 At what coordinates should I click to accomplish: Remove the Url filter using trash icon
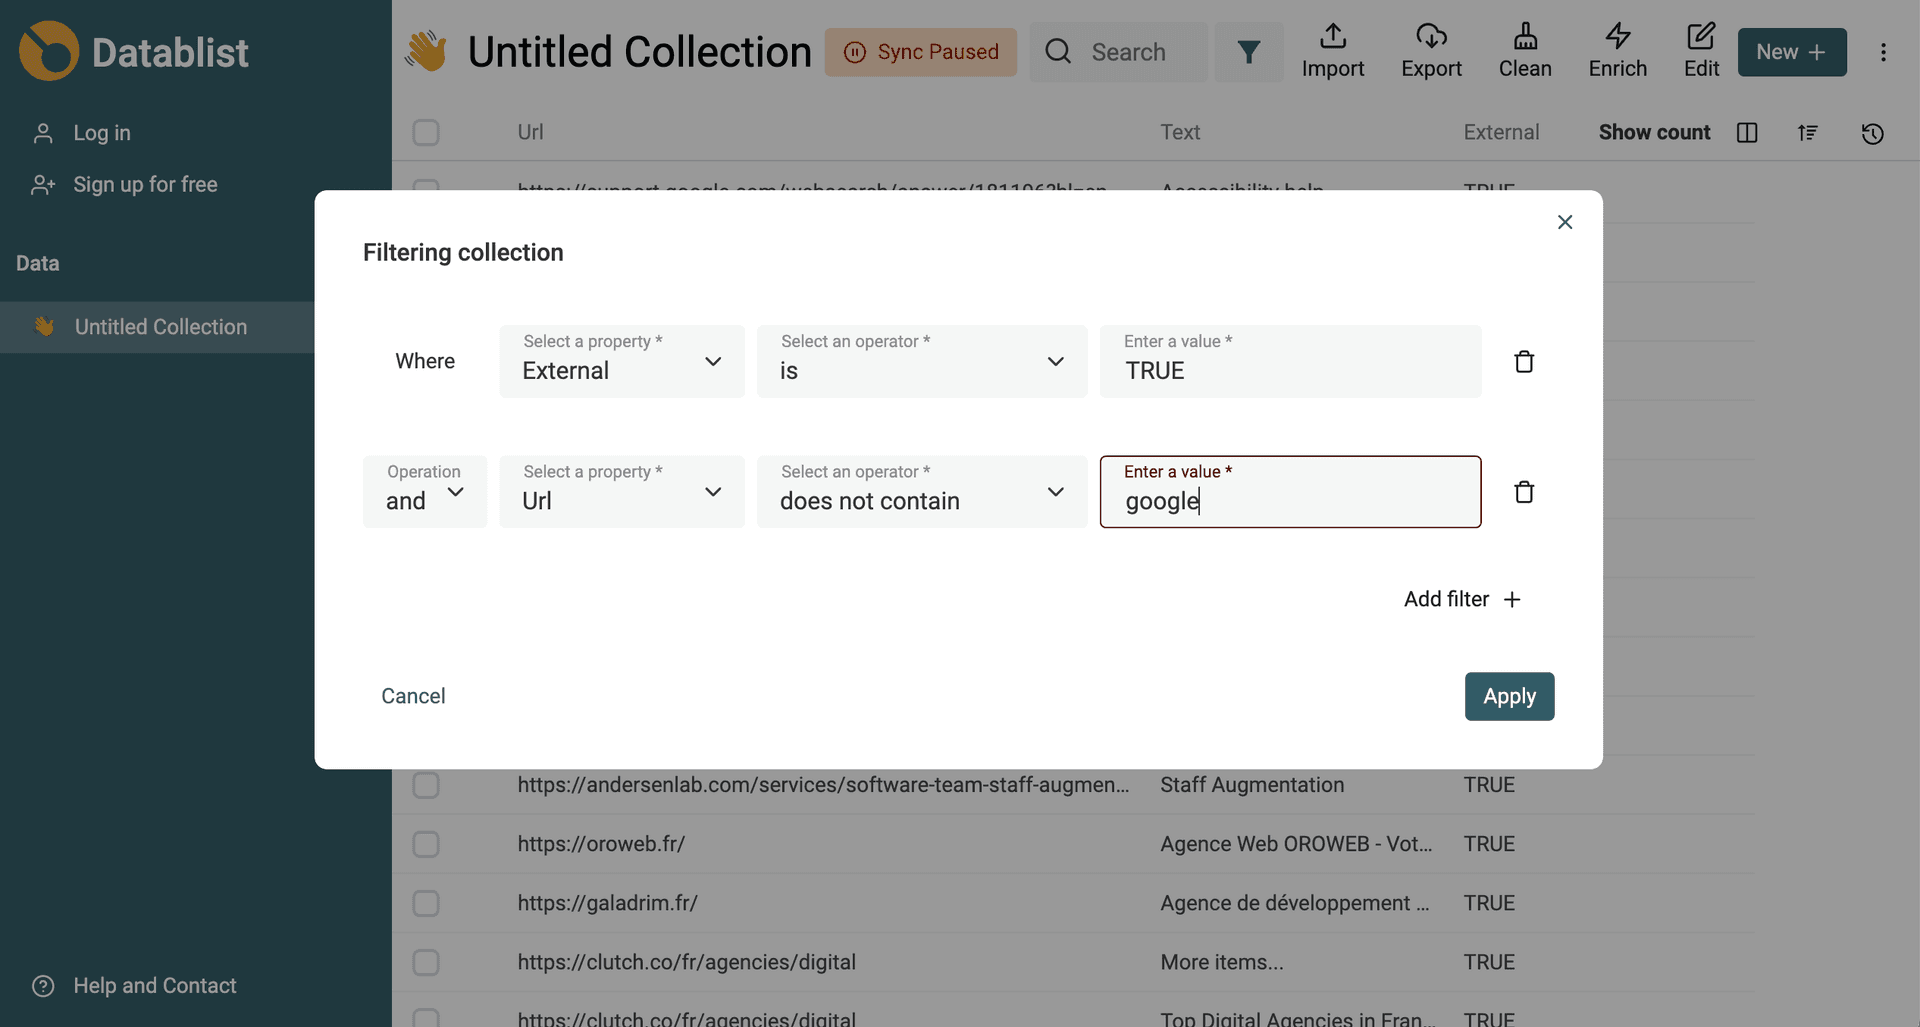tap(1524, 492)
